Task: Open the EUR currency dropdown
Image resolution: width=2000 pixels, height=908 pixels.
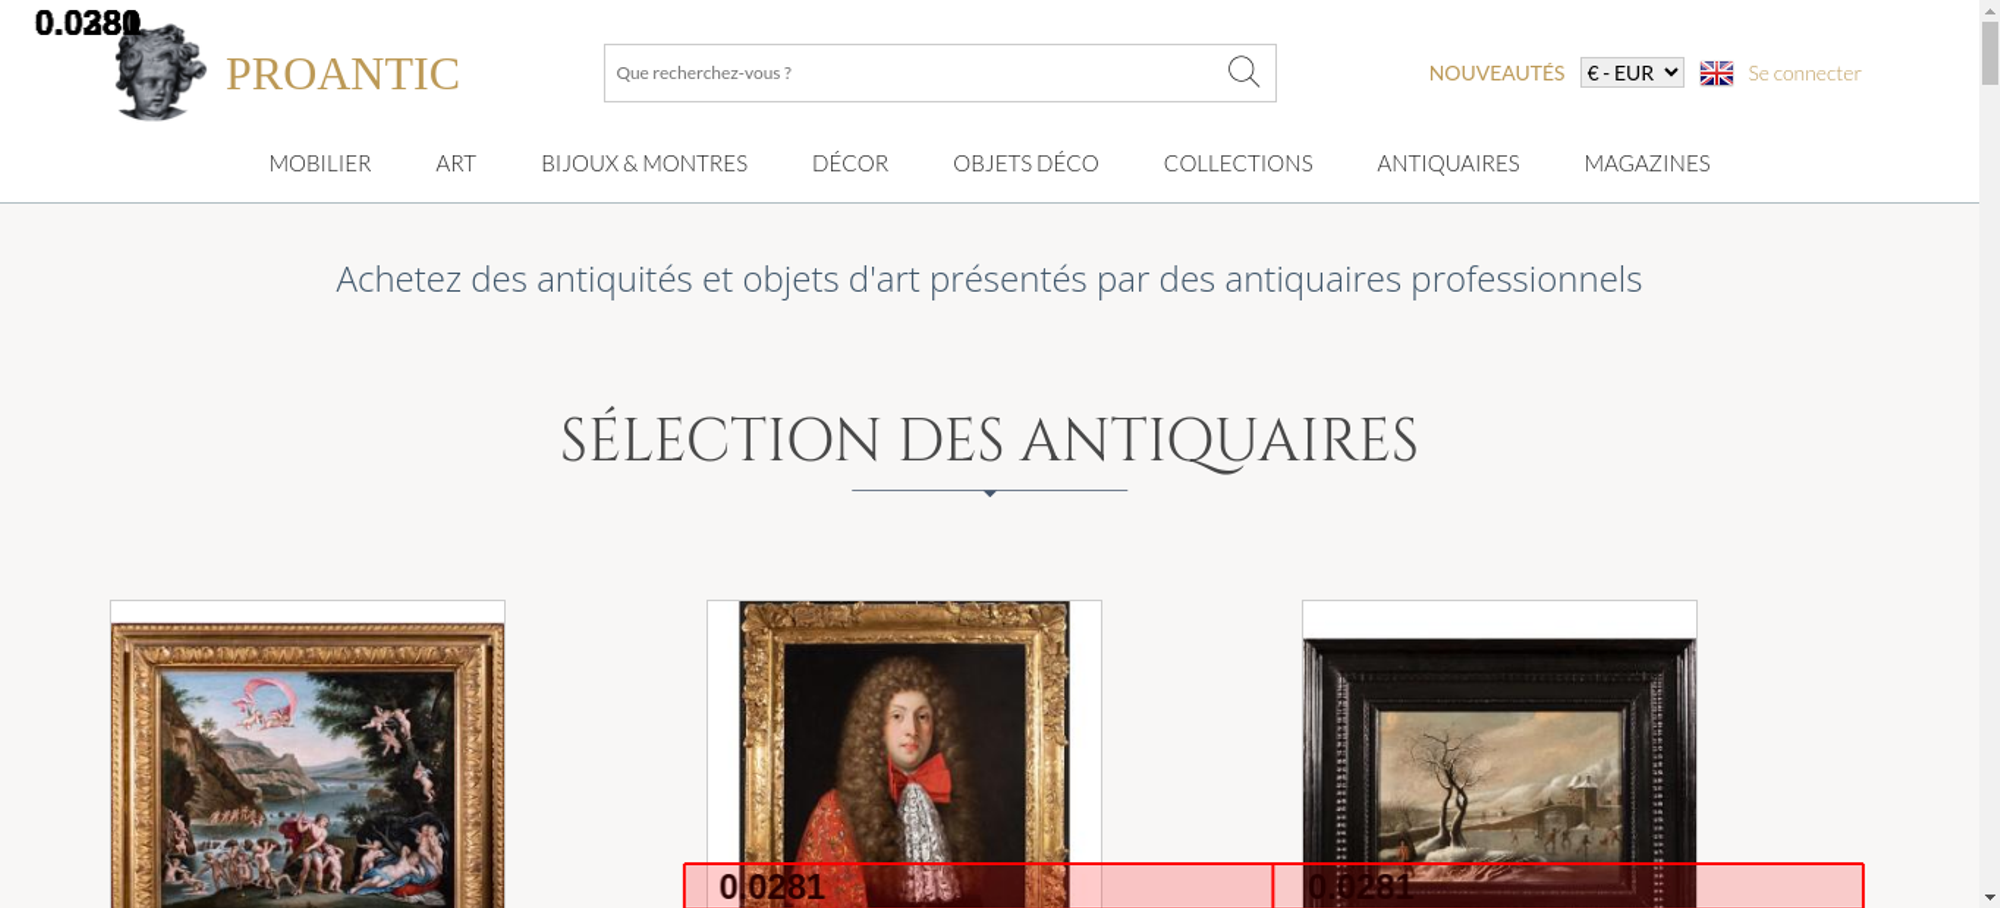Action: tap(1631, 73)
